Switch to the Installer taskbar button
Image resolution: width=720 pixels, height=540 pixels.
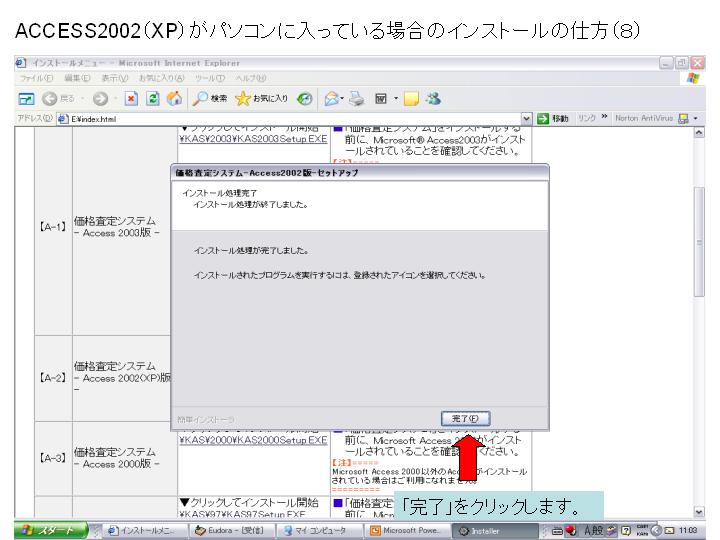click(x=495, y=531)
